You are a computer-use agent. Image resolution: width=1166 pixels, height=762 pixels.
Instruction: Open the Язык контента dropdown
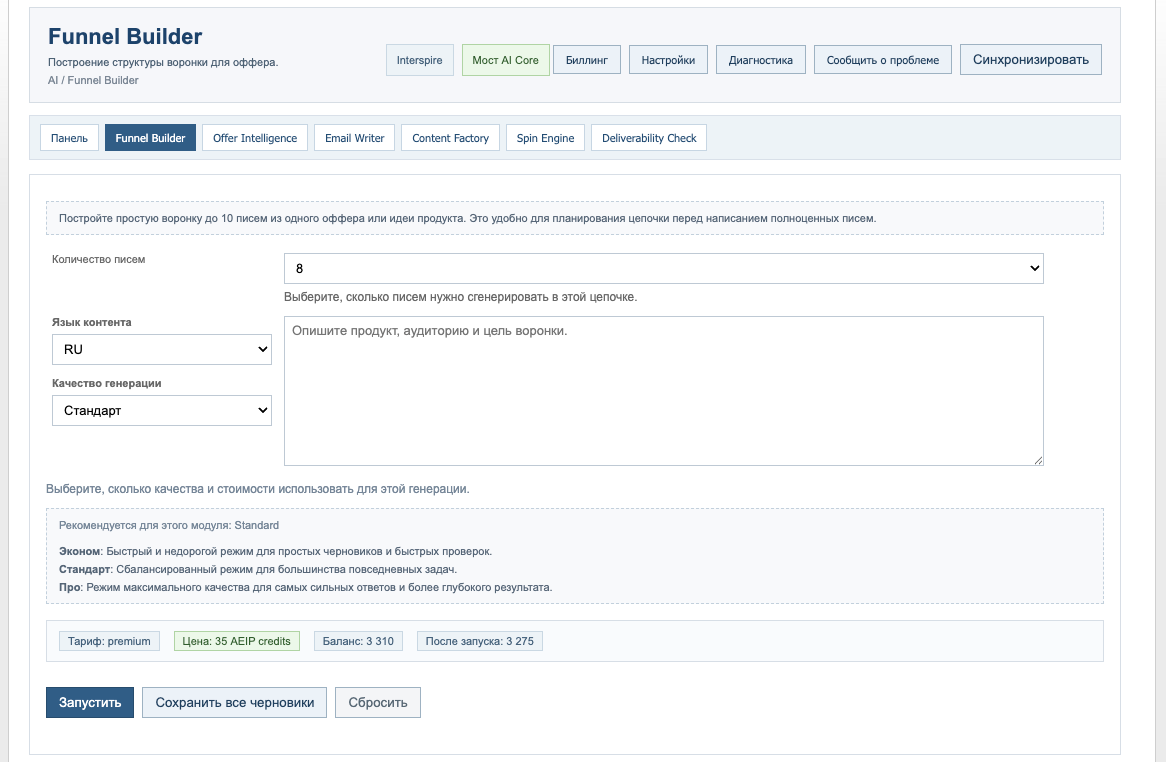click(161, 349)
